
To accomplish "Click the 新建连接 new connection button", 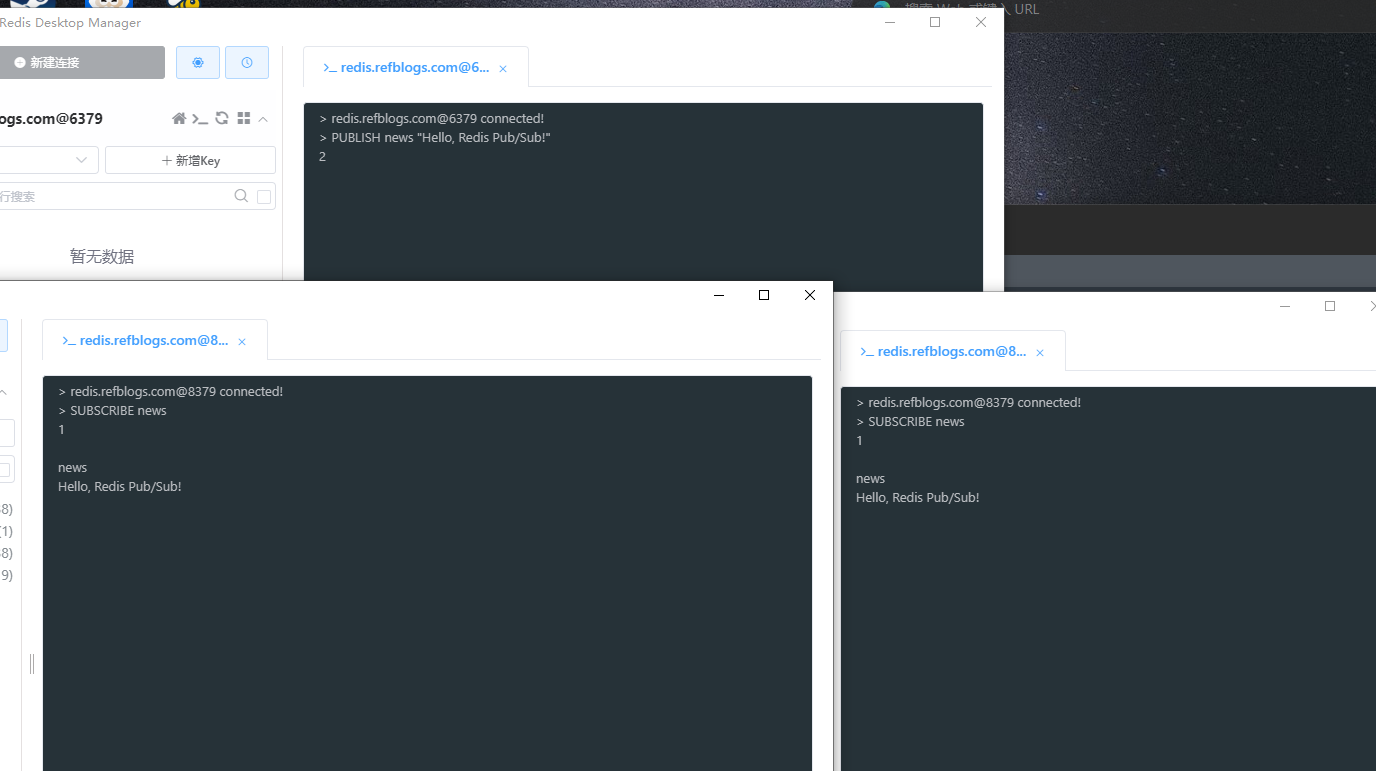I will [80, 62].
